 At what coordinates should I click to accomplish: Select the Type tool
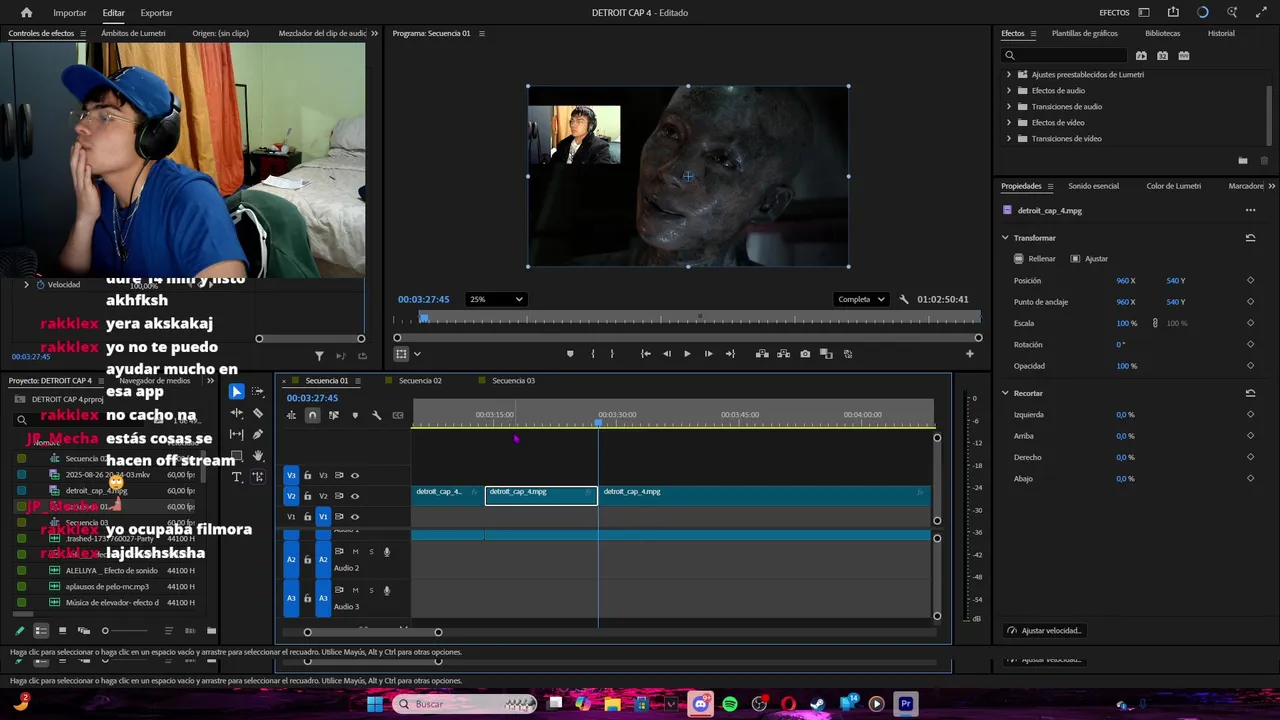(237, 477)
